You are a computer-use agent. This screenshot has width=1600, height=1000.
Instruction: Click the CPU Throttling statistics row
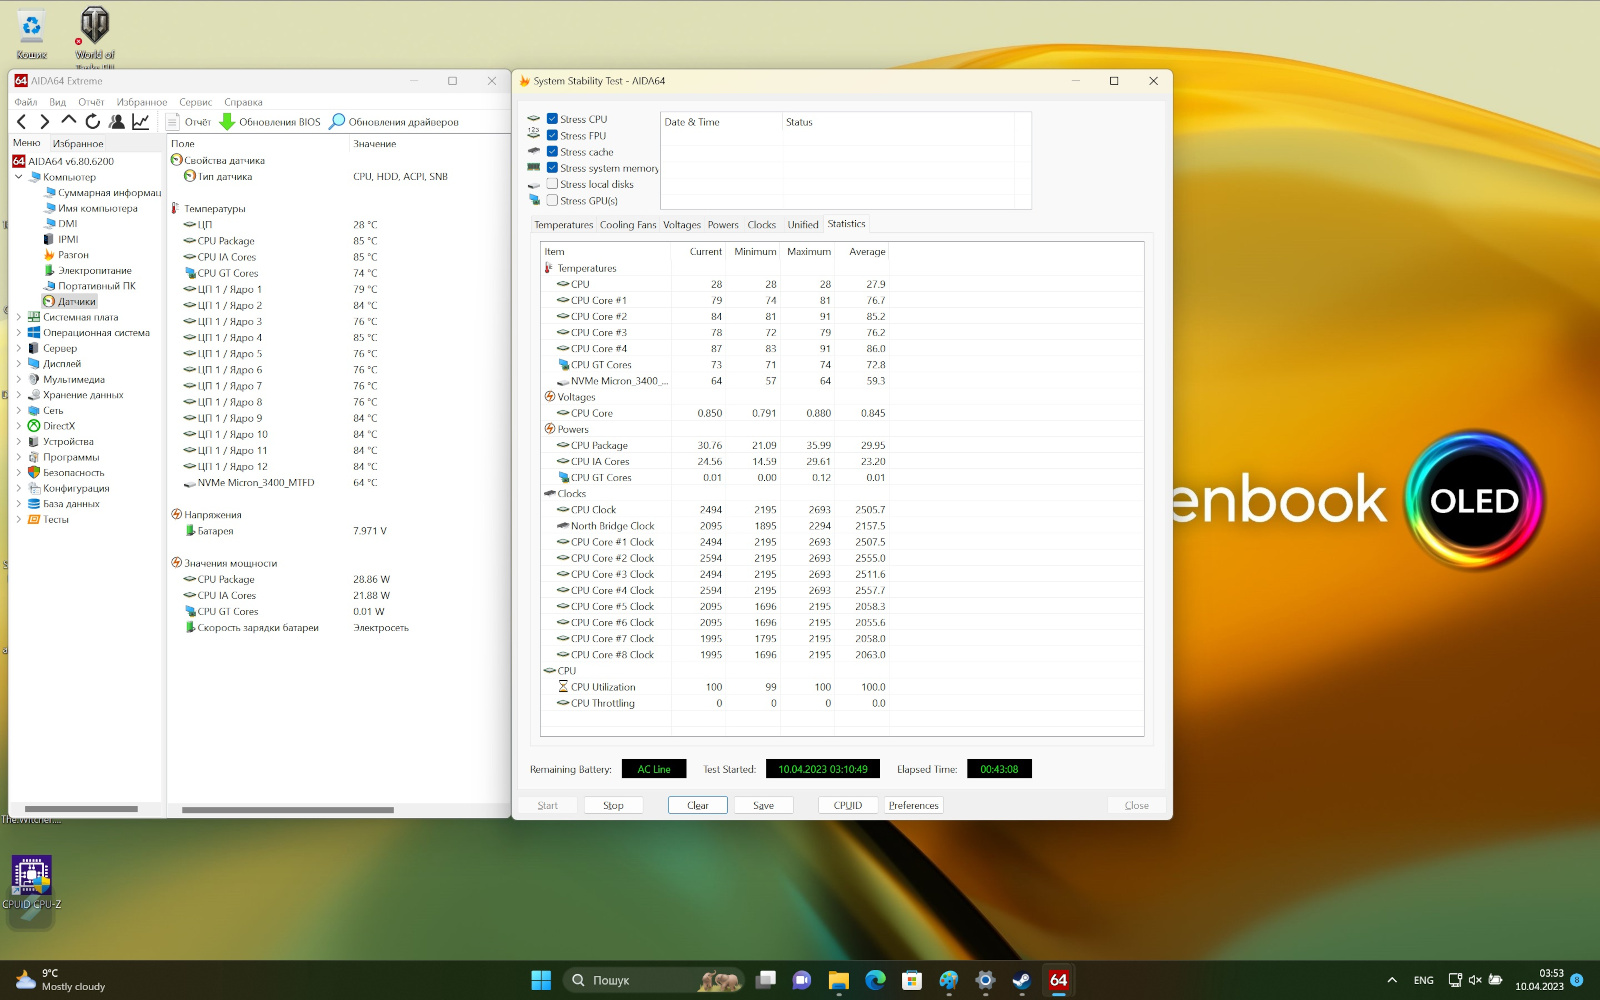[842, 703]
